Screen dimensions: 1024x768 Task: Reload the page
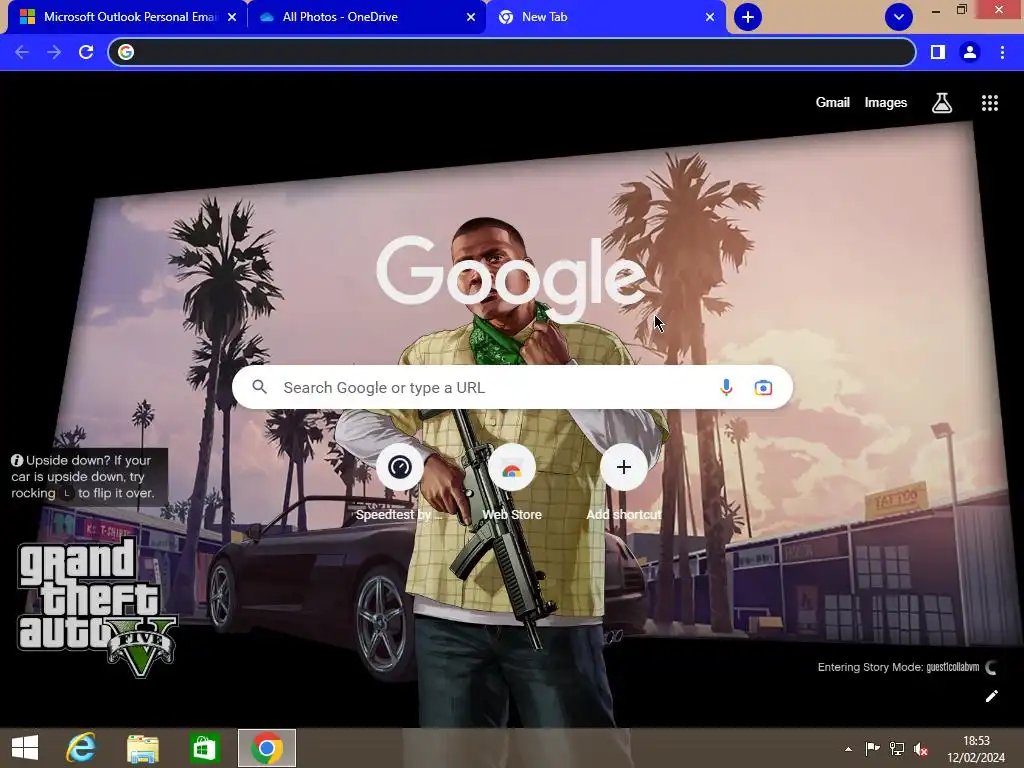[x=86, y=52]
